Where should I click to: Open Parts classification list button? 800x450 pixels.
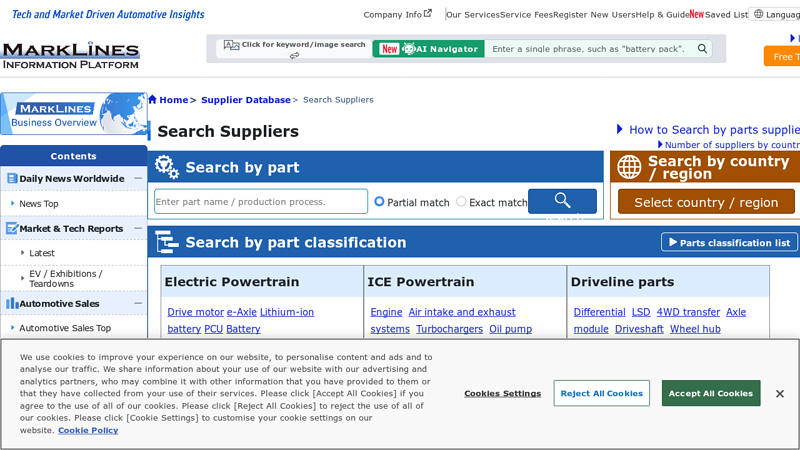[729, 242]
